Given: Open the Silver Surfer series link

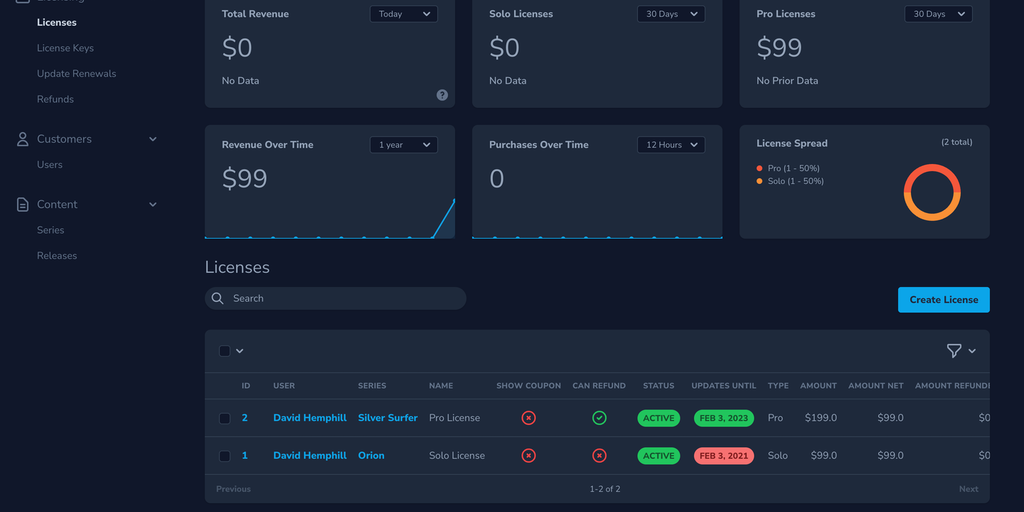Looking at the screenshot, I should (x=387, y=418).
